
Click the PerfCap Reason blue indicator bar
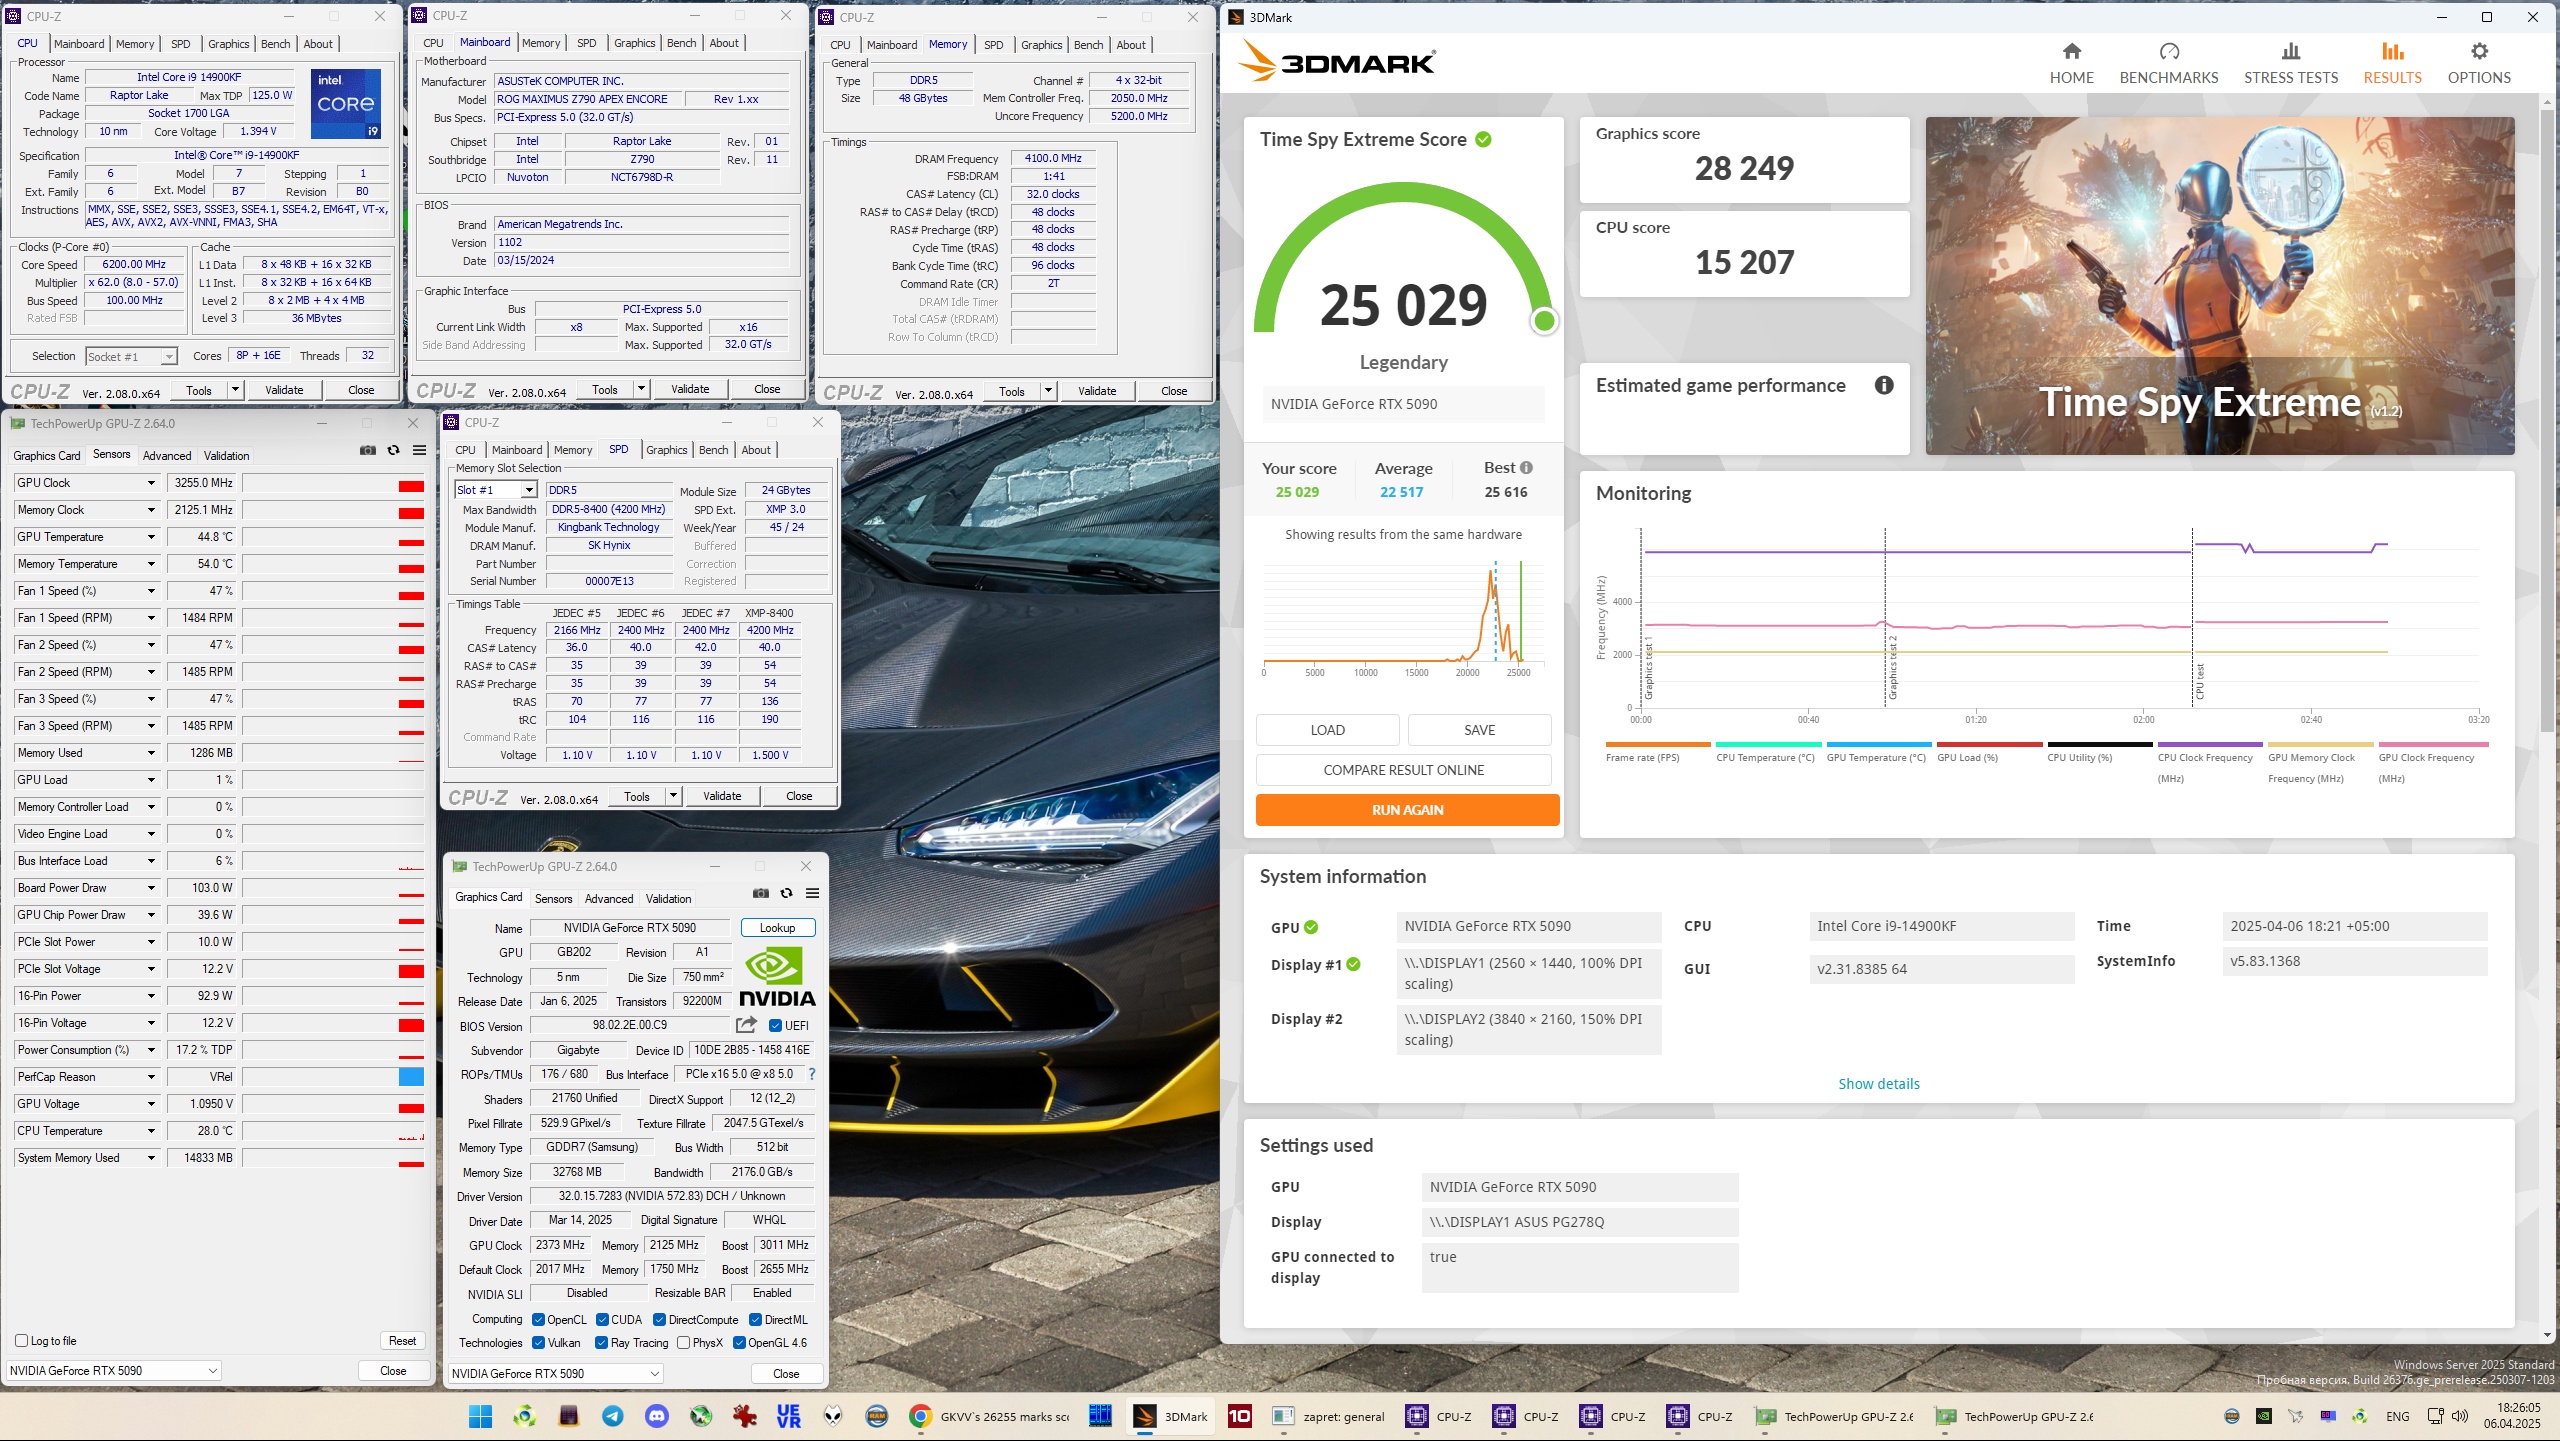411,1077
